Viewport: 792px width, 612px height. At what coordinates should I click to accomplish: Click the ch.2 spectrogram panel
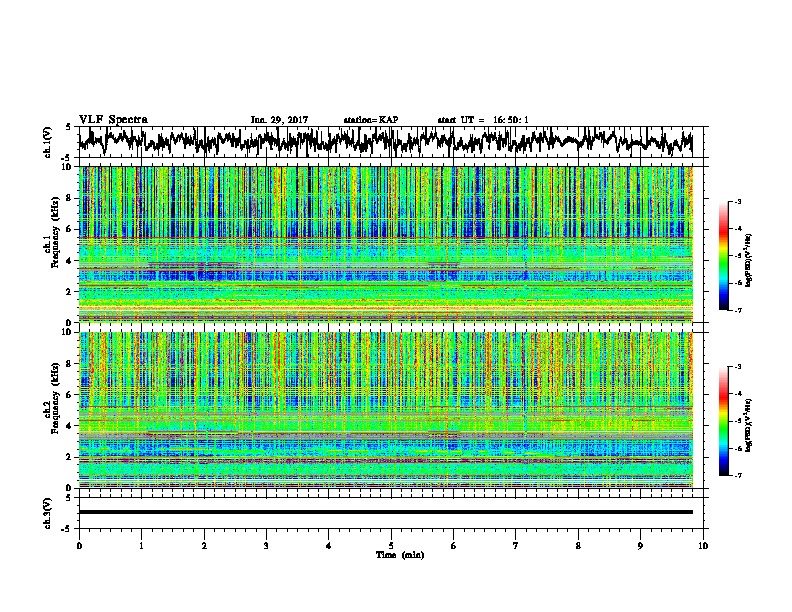385,410
